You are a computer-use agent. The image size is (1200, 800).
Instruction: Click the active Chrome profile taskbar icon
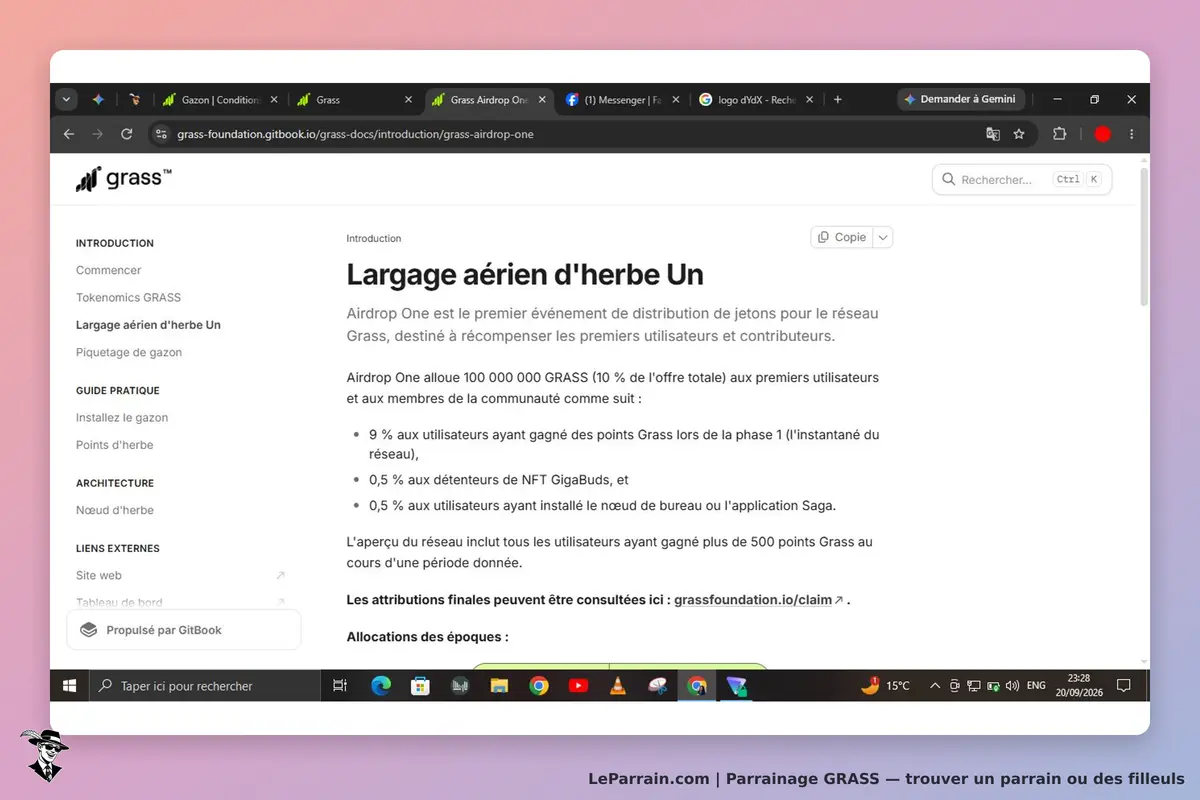[x=697, y=686]
